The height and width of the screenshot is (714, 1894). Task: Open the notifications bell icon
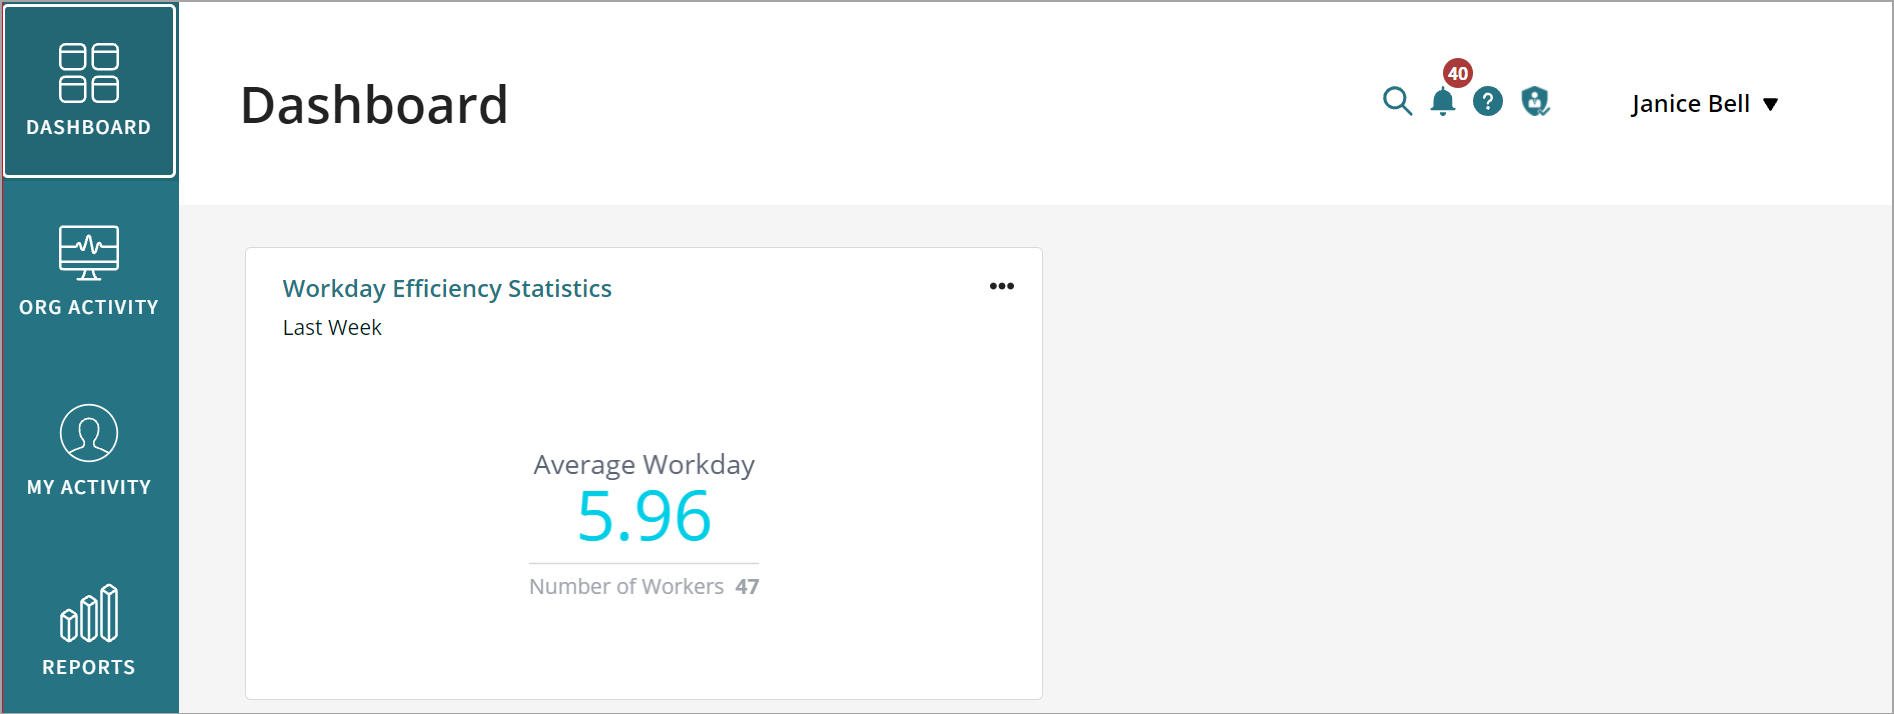(x=1442, y=102)
